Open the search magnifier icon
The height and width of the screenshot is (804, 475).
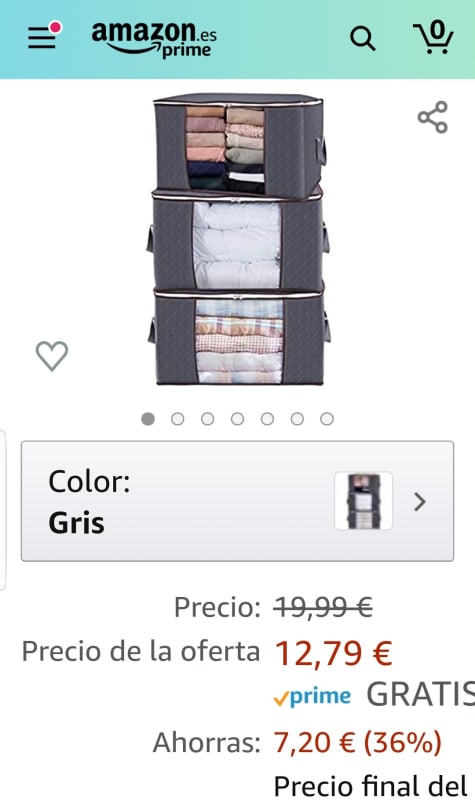[363, 39]
